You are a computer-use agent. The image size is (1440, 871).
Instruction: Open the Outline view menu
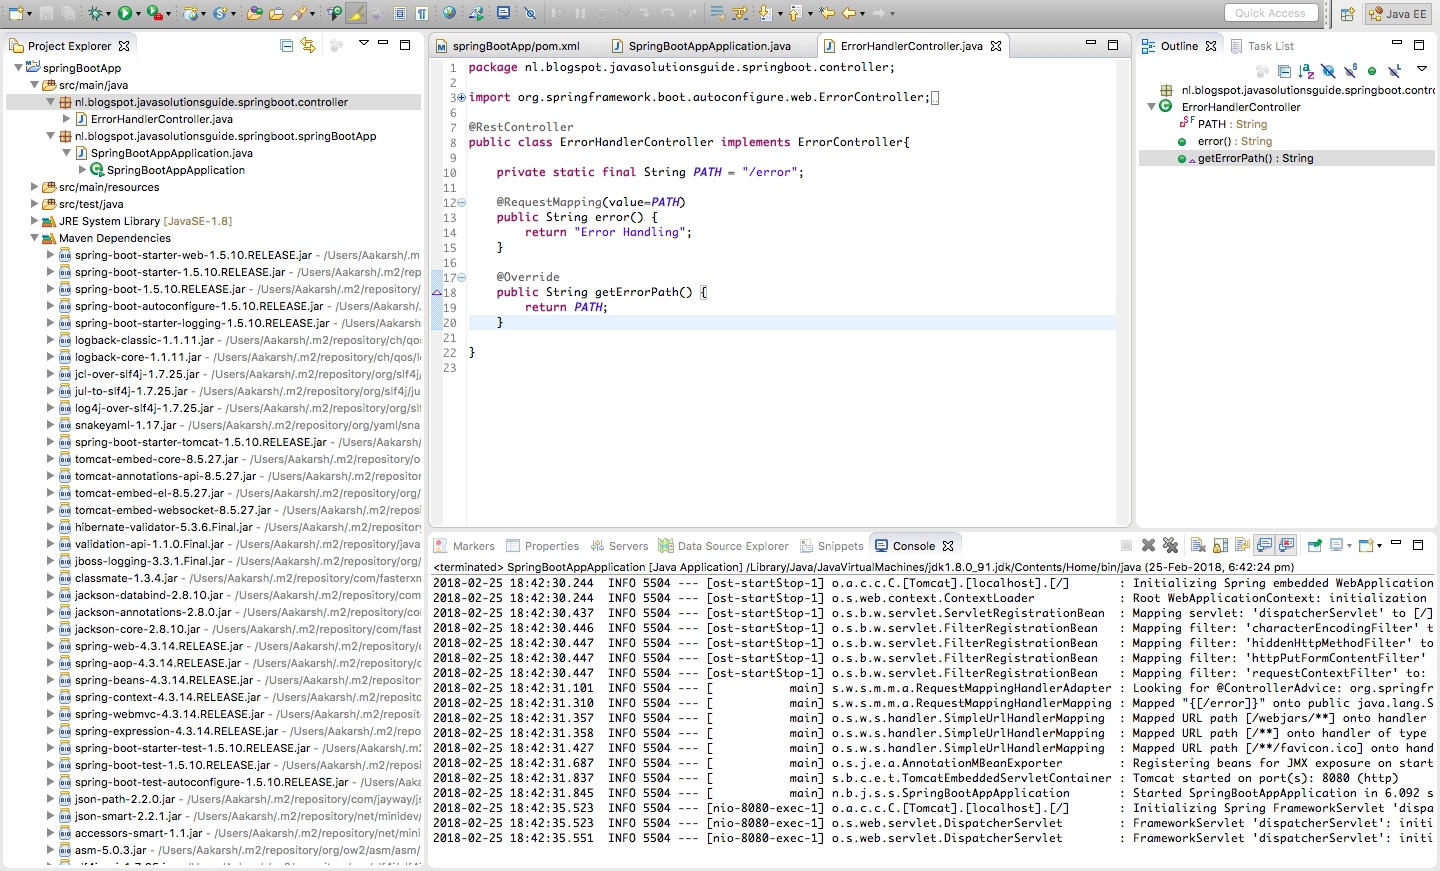pyautogui.click(x=1422, y=69)
